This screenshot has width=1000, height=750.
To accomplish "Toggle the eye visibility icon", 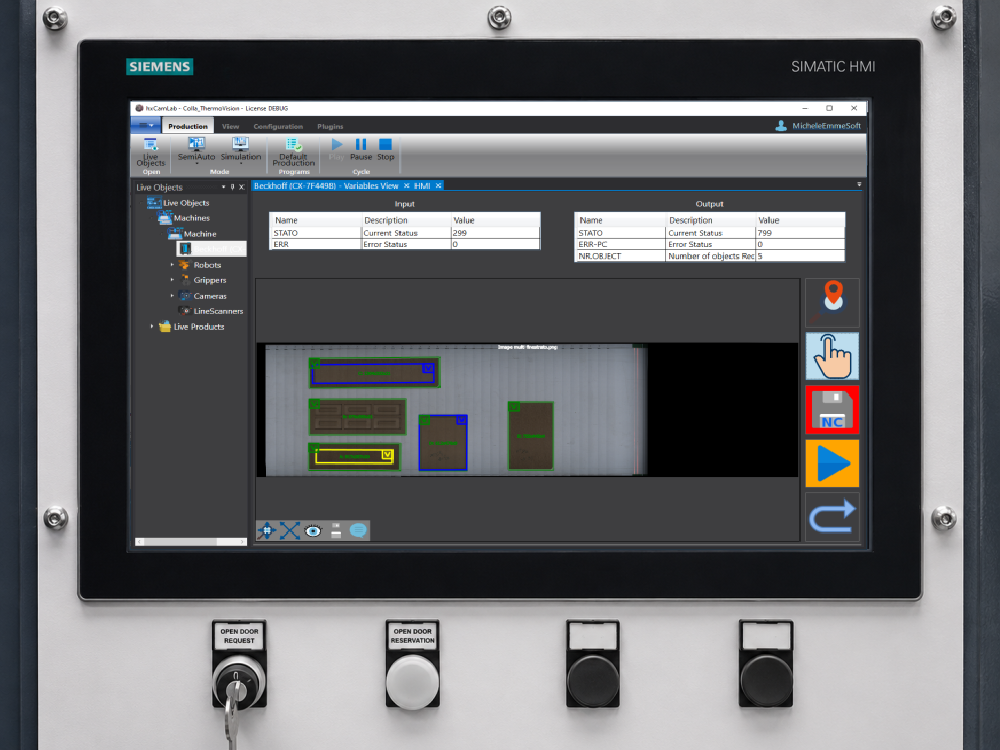I will (313, 531).
